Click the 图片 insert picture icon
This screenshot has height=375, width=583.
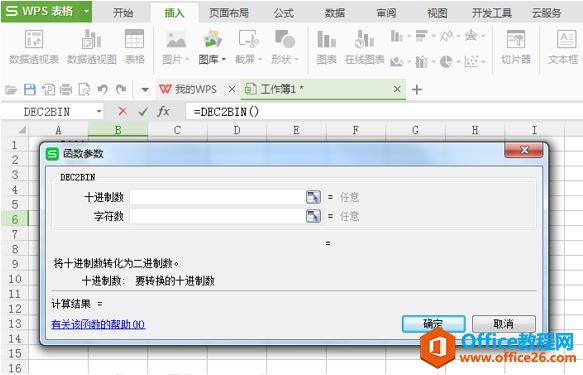[176, 39]
